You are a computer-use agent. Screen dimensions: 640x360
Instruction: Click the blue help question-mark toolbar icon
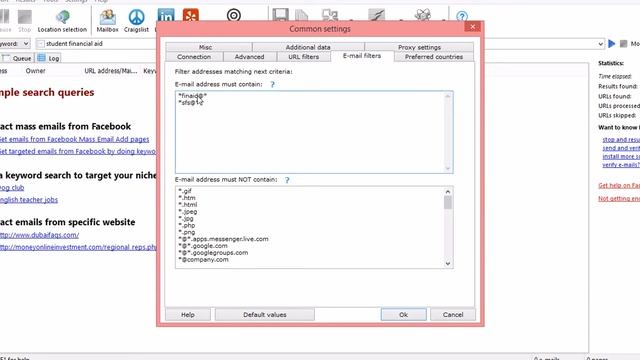(x=462, y=16)
